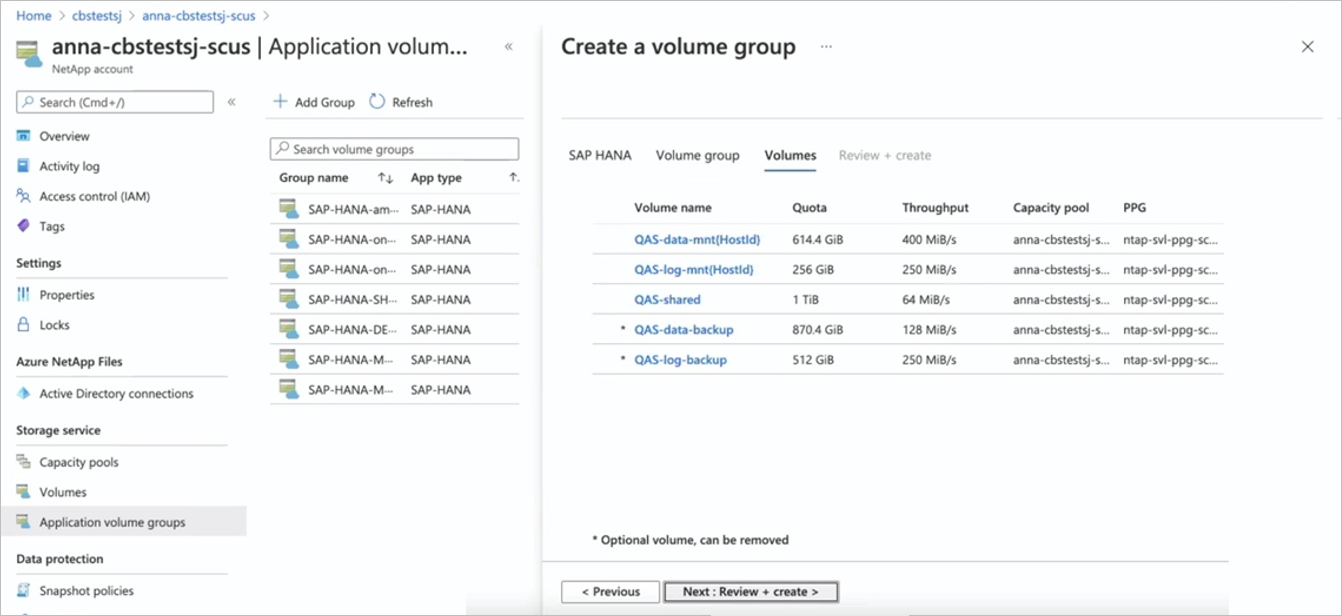
Task: Select the SAP-HANA-DE... group name text
Action: coord(353,329)
